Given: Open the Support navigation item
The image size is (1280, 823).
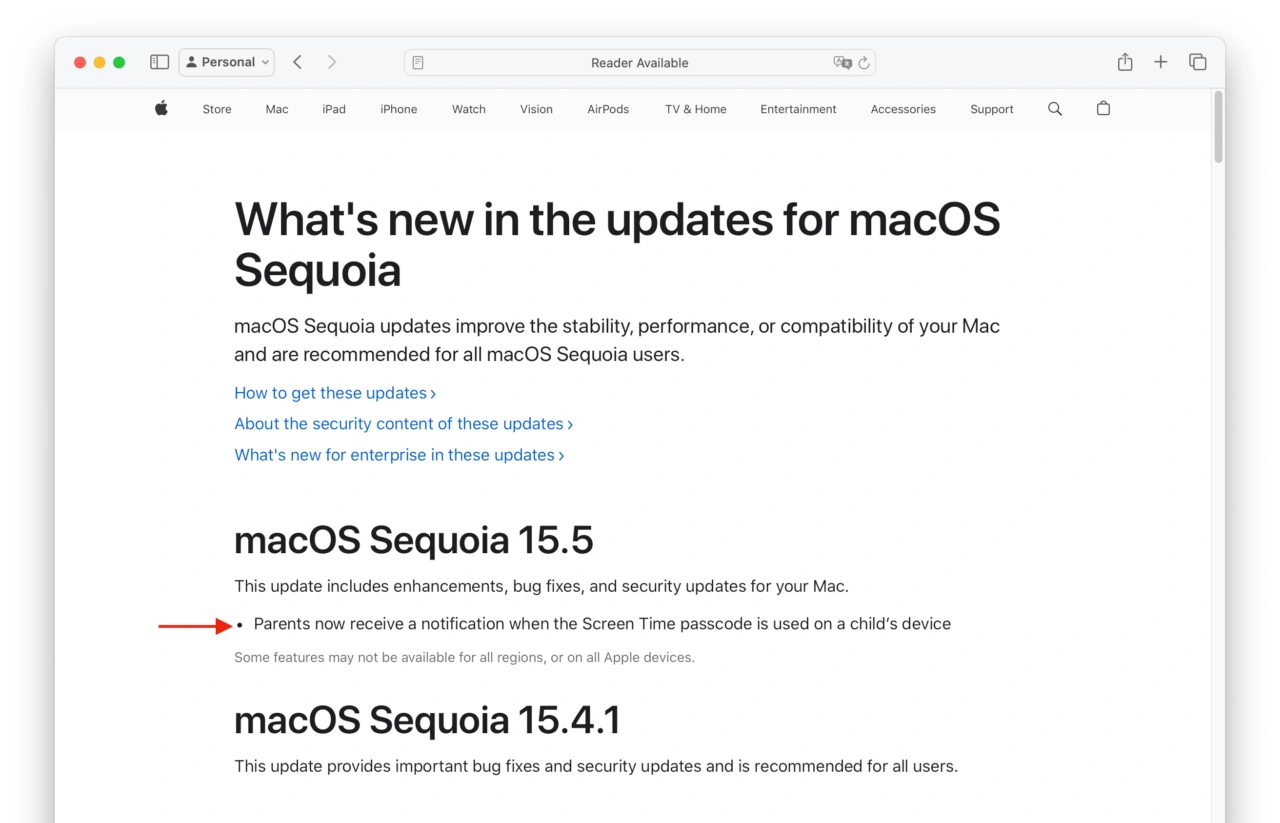Looking at the screenshot, I should coord(991,109).
